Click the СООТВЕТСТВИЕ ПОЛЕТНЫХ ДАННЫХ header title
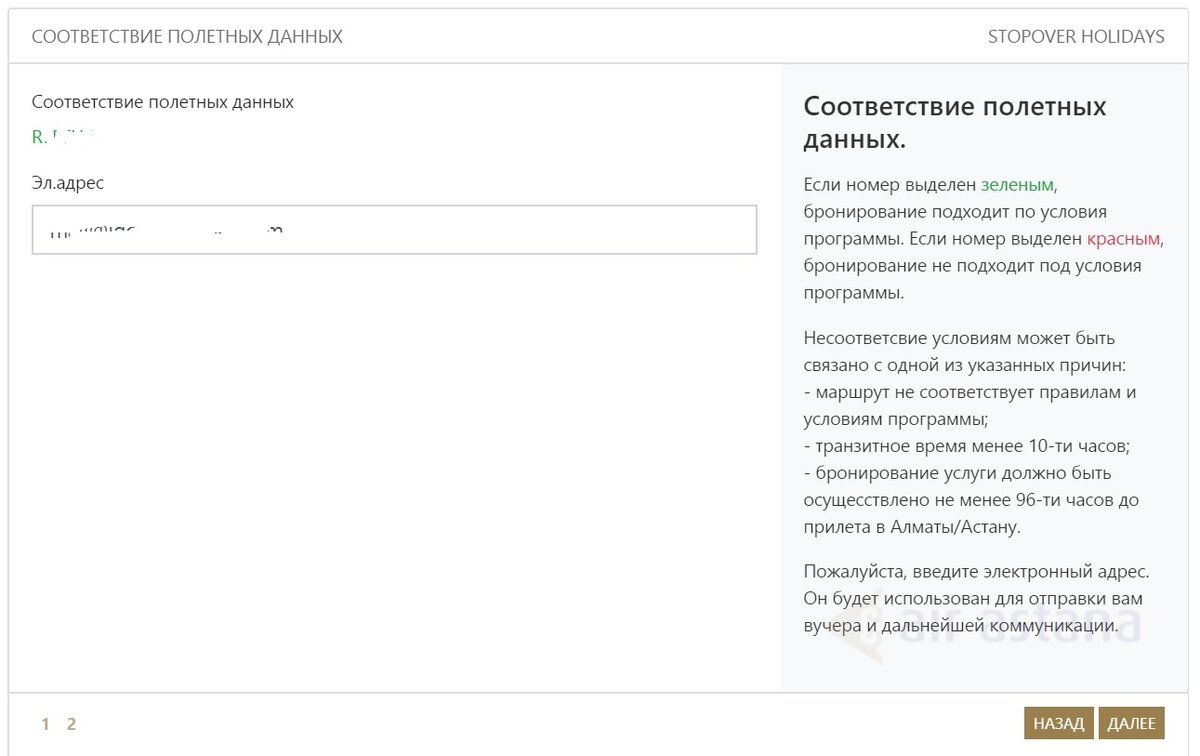 [x=187, y=37]
